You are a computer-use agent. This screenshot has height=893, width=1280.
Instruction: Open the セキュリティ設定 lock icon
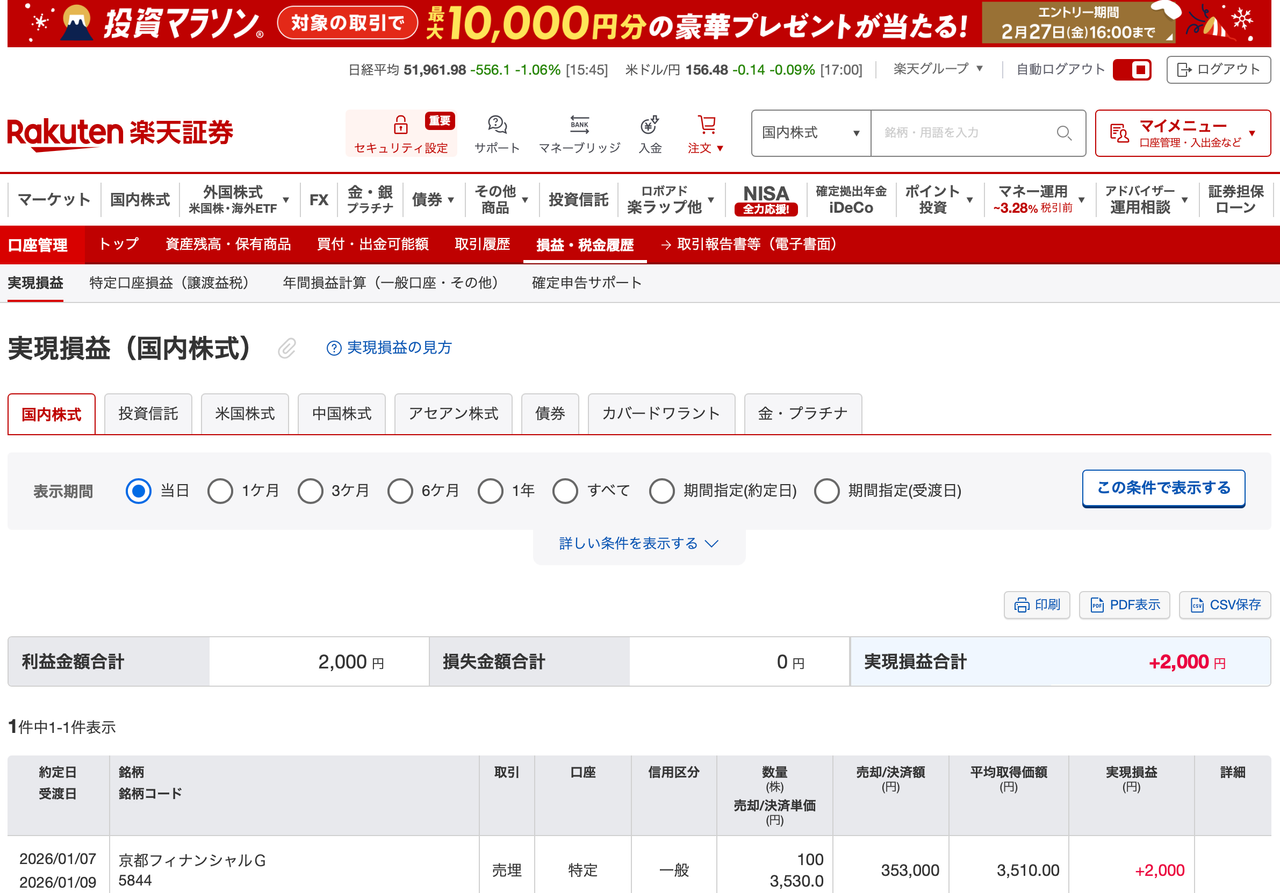pos(400,125)
